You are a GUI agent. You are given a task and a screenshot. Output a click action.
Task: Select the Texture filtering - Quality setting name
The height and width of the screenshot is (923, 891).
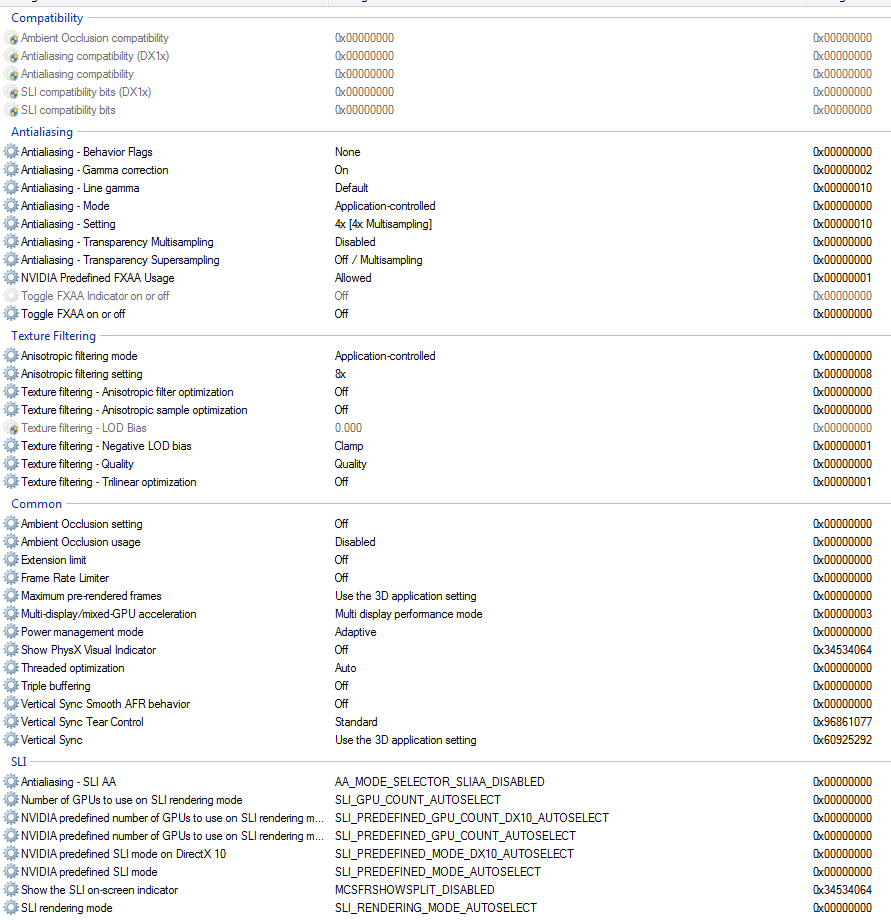[x=85, y=464]
